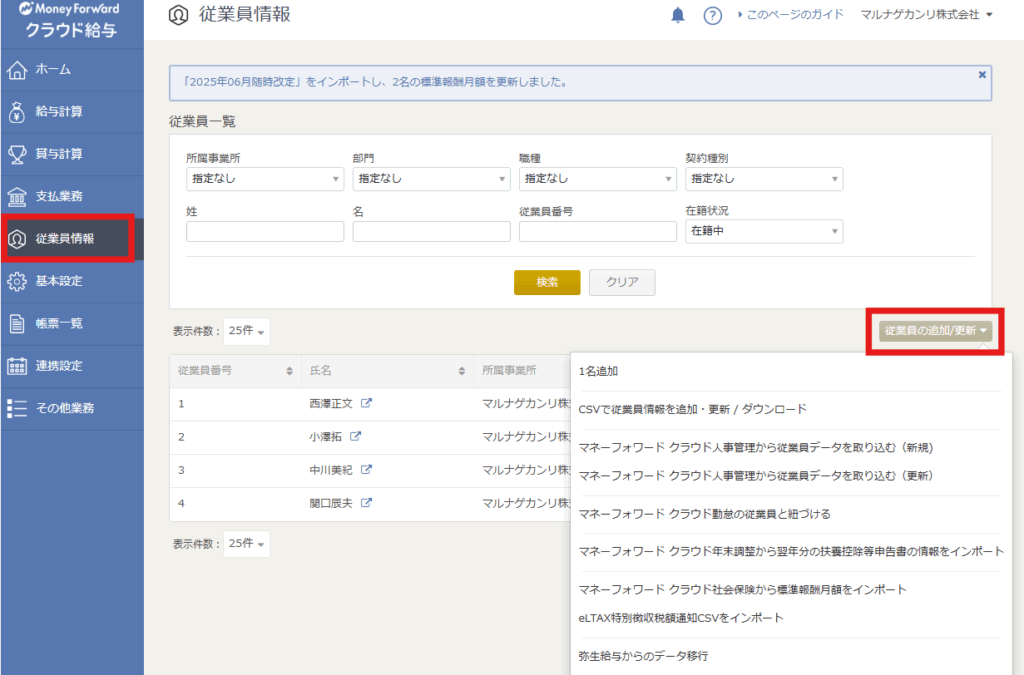Screen dimensions: 1024x675
Task: Focus the 従業員番号 input field
Action: pos(598,232)
